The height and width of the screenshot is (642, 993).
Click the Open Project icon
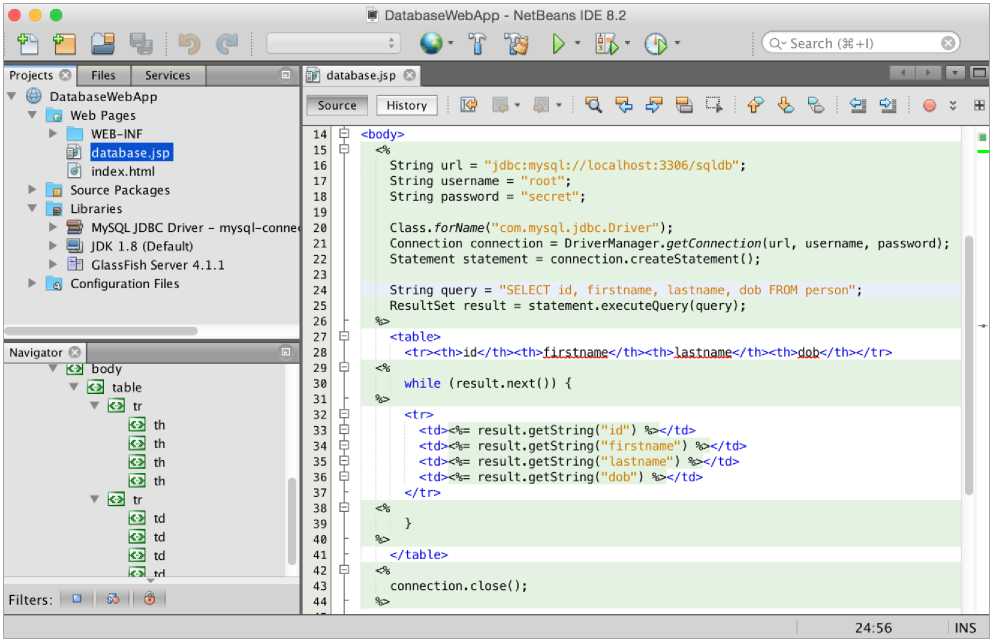coord(102,44)
